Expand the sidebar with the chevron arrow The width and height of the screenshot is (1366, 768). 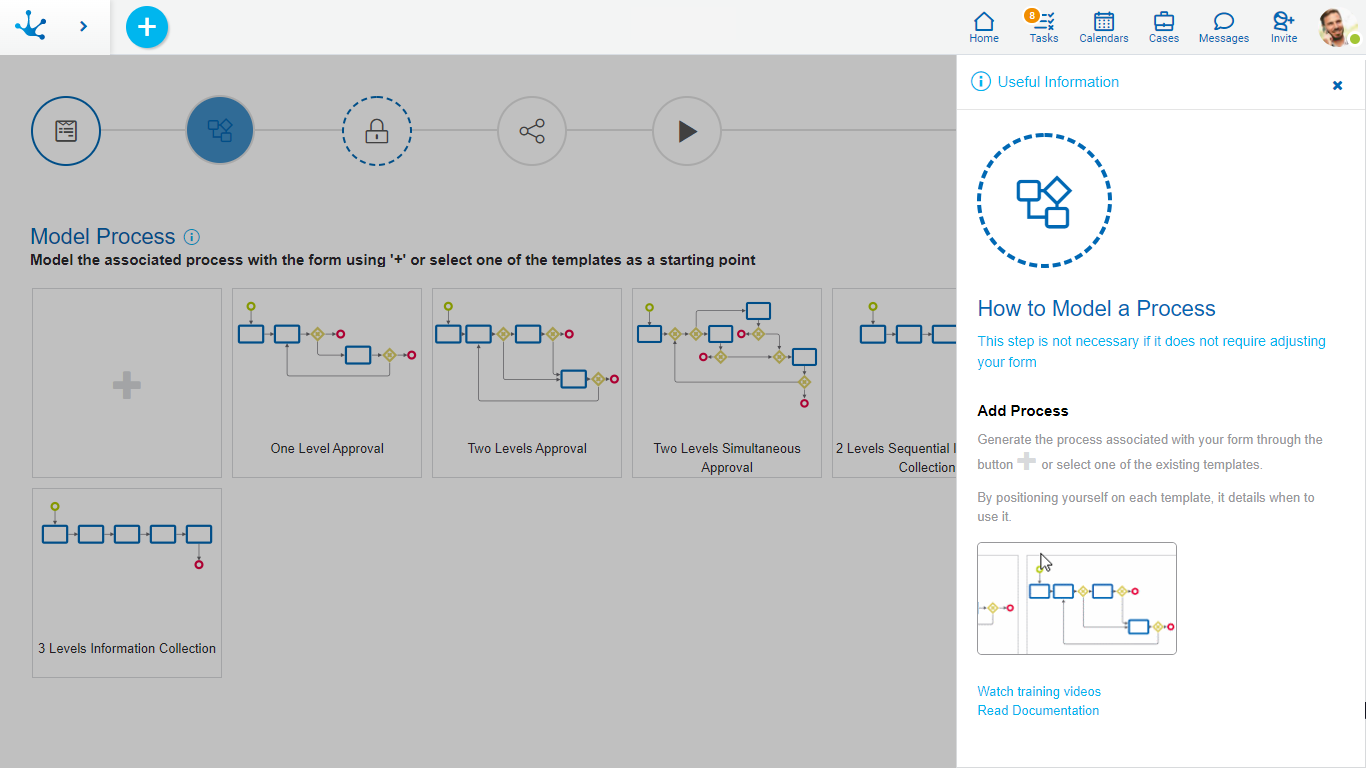(83, 27)
